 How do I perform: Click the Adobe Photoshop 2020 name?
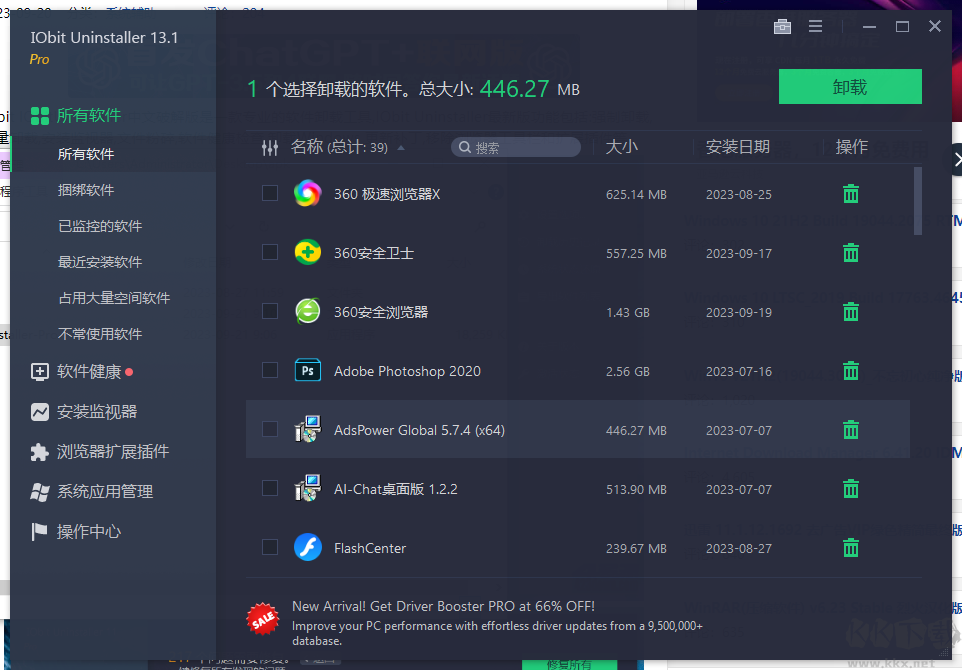click(407, 371)
